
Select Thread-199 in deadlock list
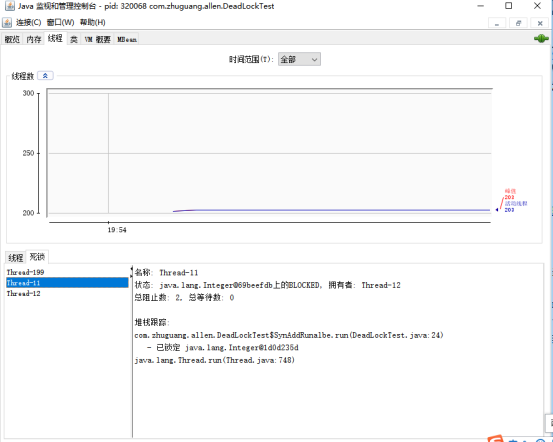[x=67, y=272]
